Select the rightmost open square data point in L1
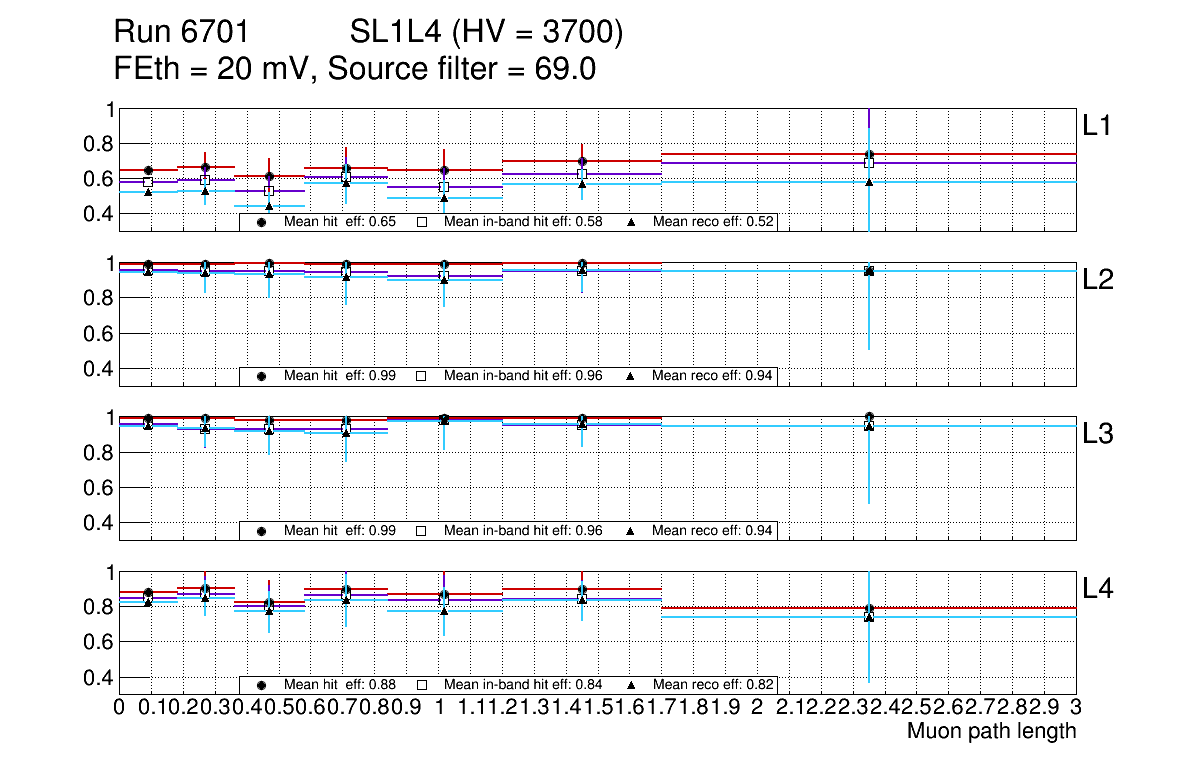 (x=869, y=163)
